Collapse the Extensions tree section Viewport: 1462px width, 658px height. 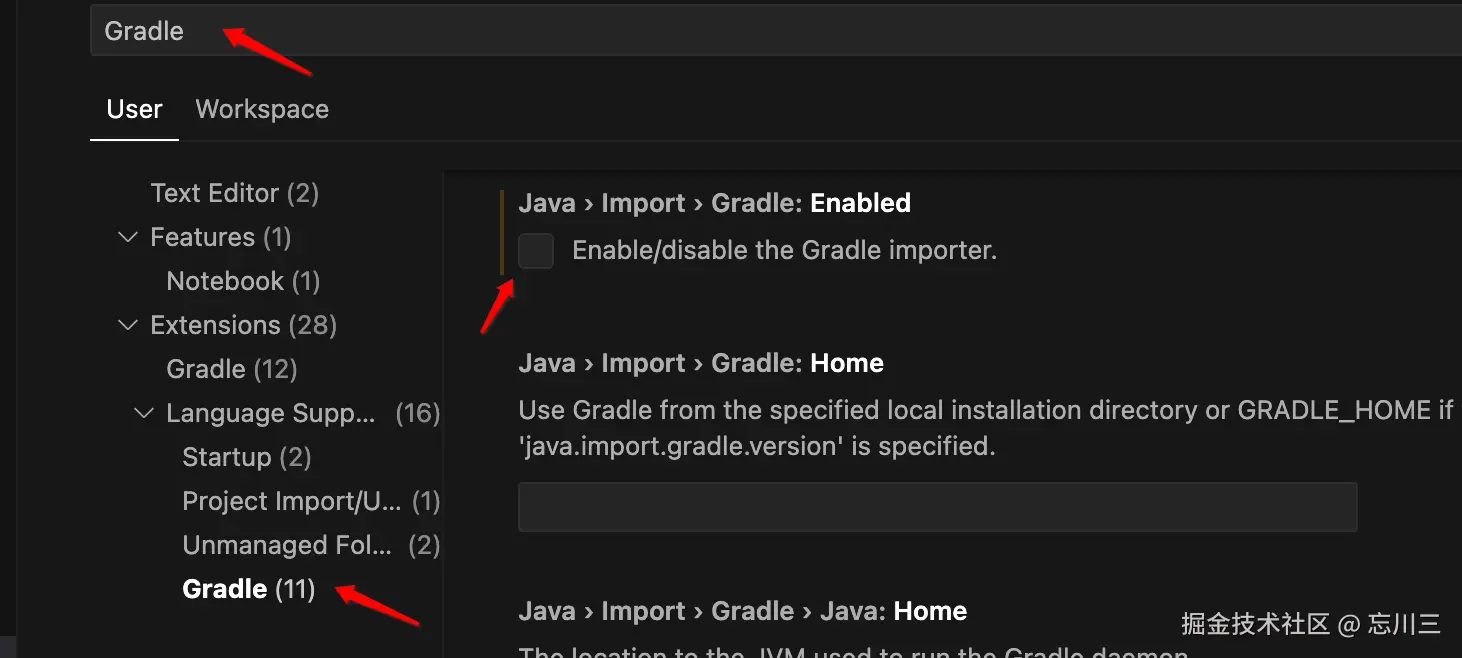[x=128, y=325]
